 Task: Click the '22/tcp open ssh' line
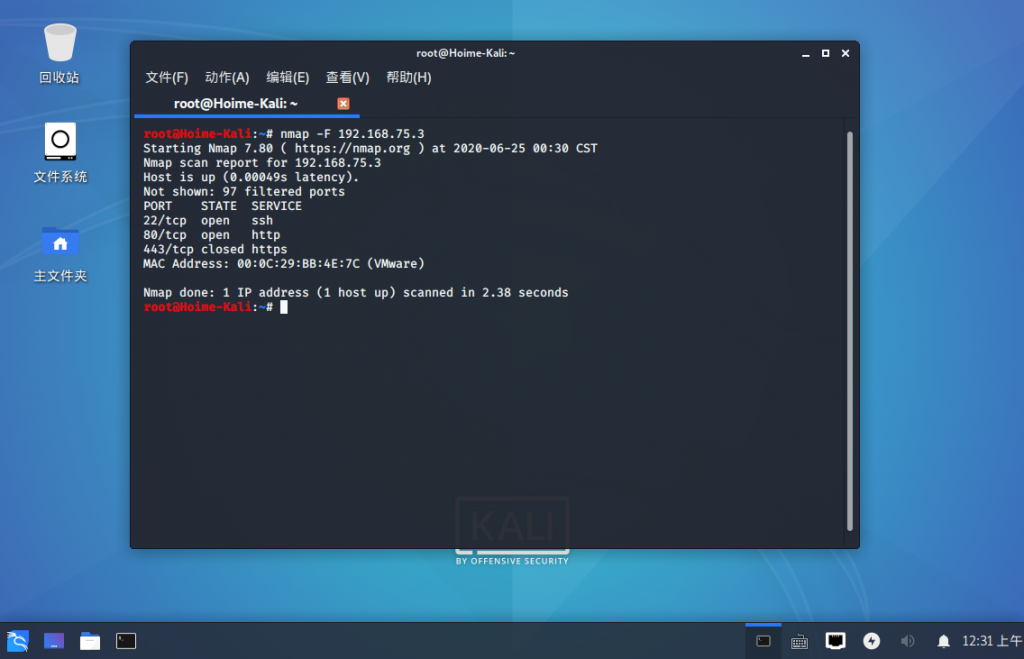tap(208, 220)
